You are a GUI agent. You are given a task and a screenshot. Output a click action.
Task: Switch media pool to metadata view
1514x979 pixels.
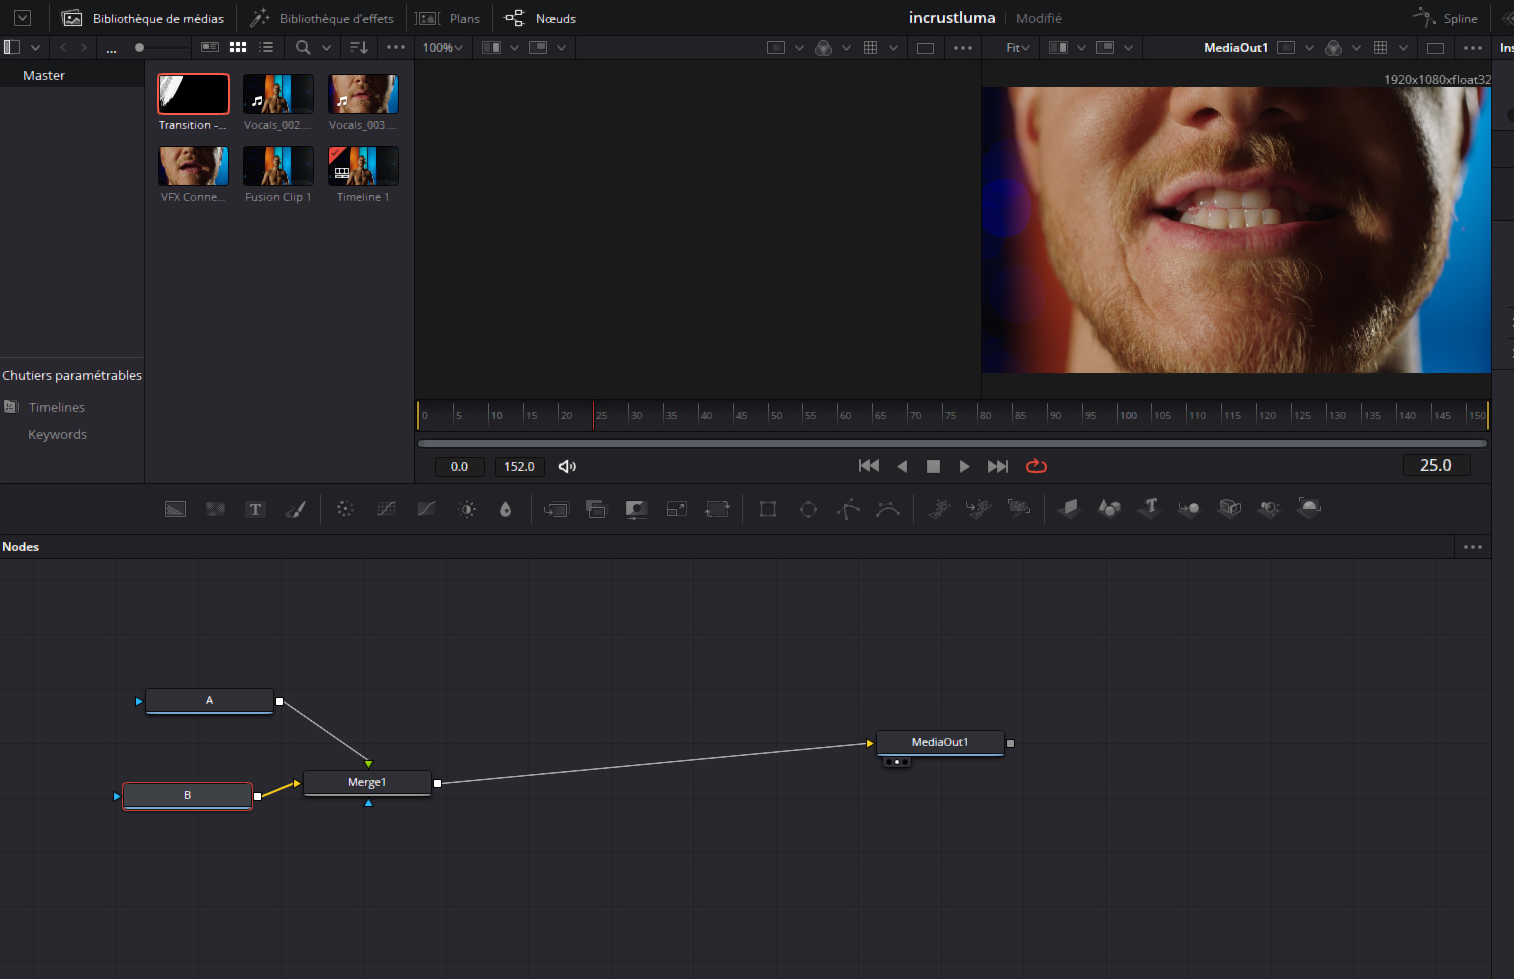coord(210,47)
